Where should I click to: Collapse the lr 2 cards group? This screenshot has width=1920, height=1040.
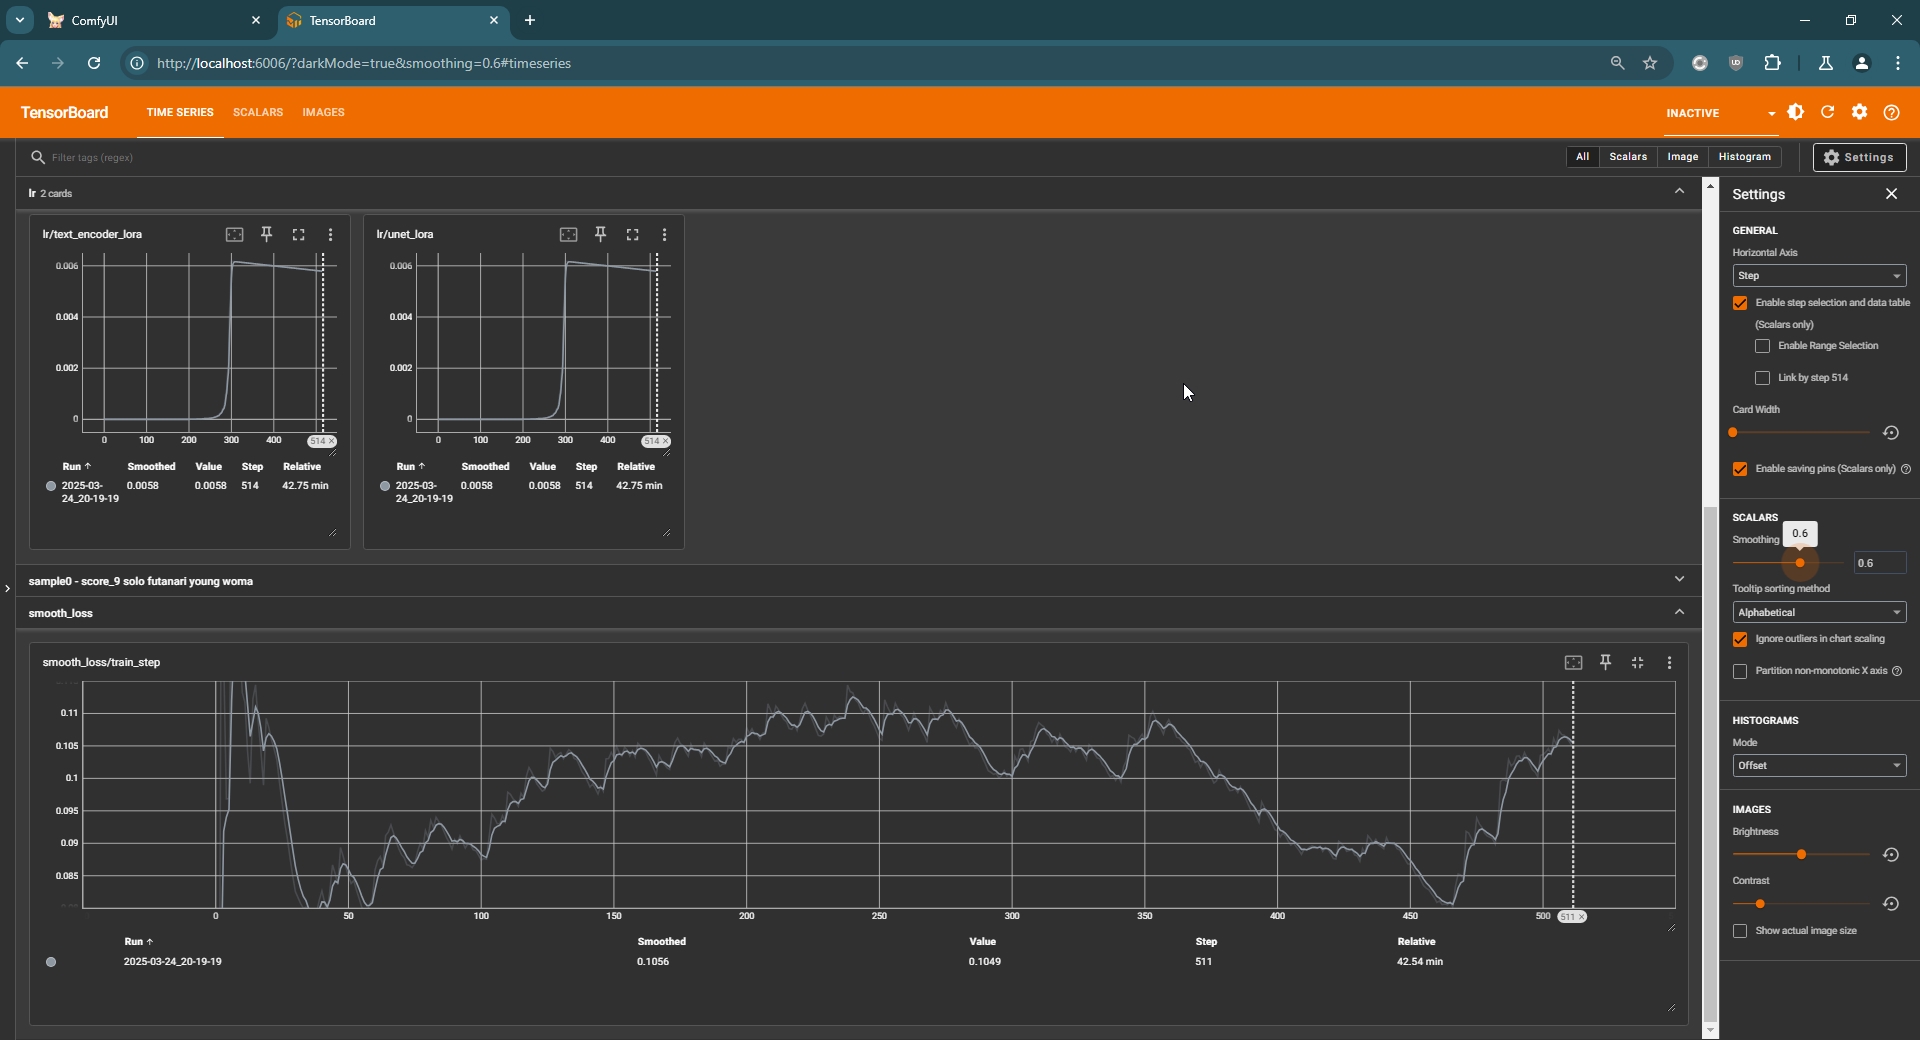tap(1679, 192)
